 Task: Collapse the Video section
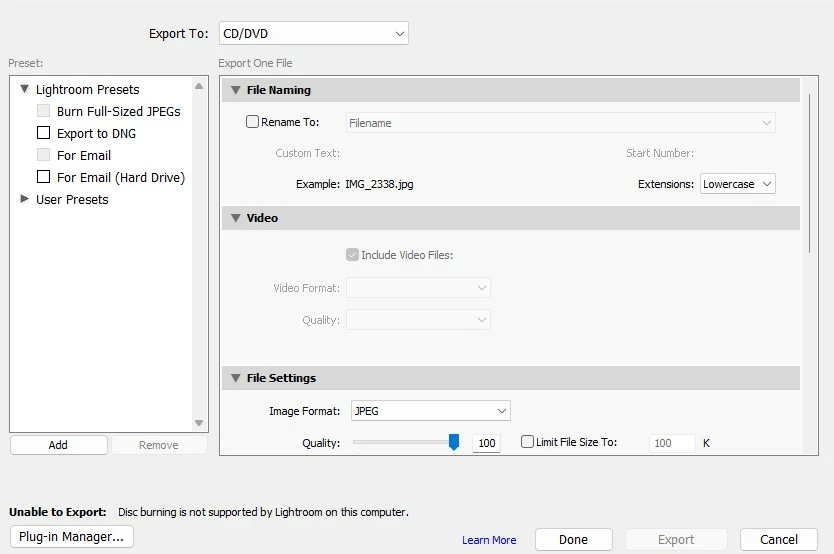coord(236,218)
